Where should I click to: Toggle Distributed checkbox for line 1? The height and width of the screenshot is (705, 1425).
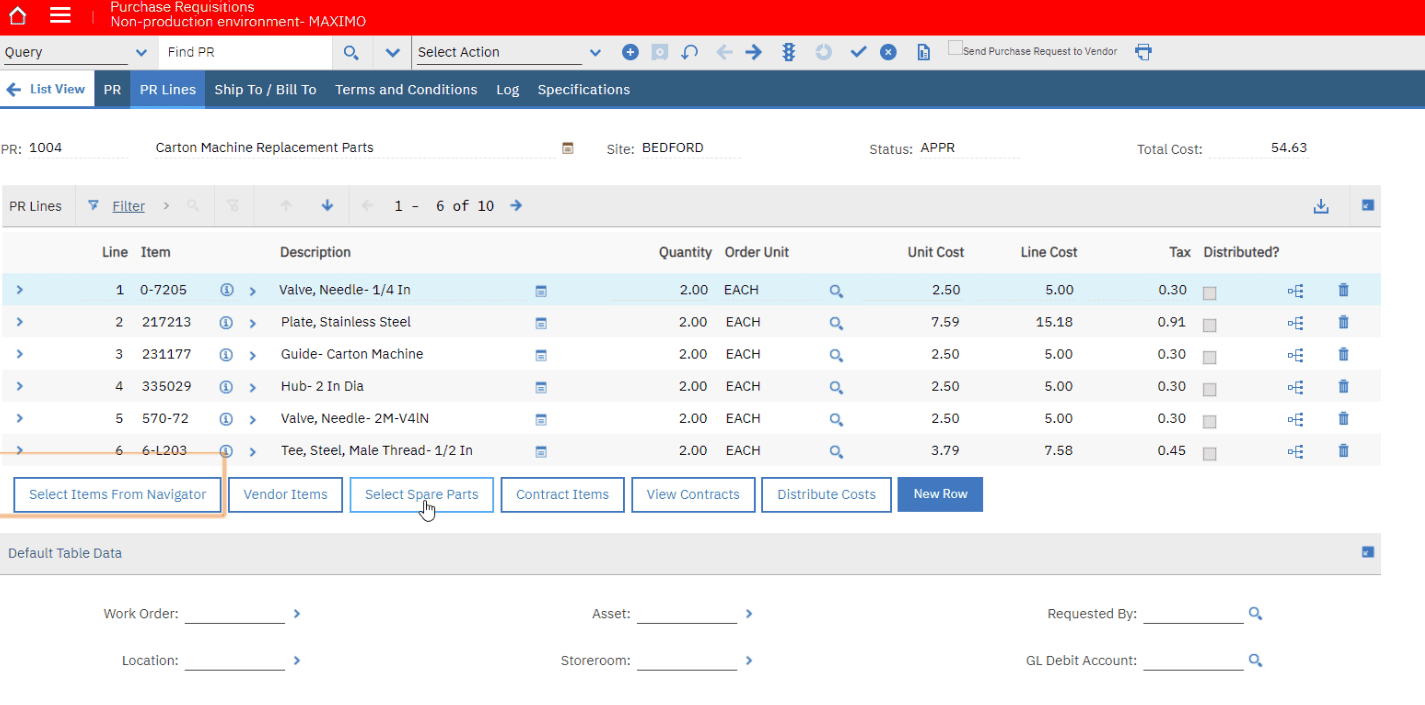click(x=1210, y=293)
